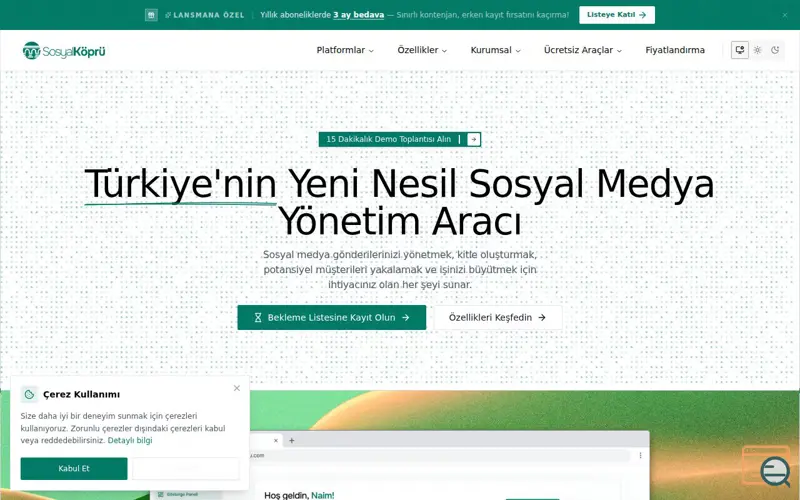Expand the Kurumsal menu
Screen dimensions: 800x500
(495, 50)
